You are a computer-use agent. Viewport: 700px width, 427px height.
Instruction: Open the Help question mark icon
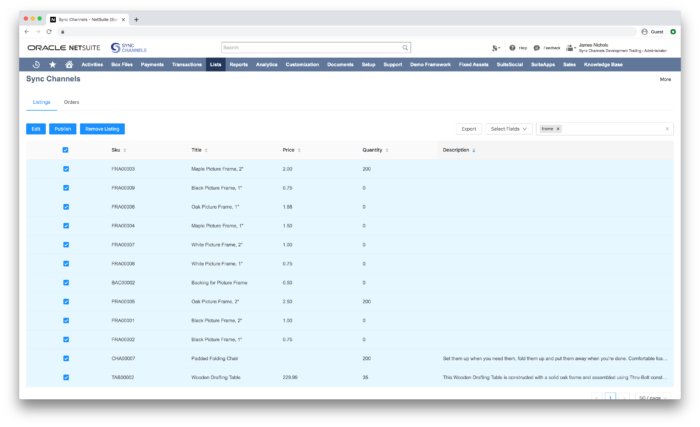click(512, 48)
